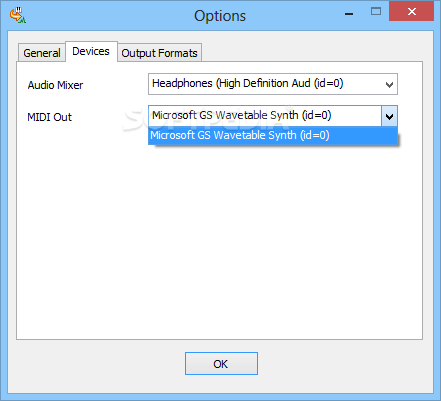Select the Devices tab

[91, 51]
